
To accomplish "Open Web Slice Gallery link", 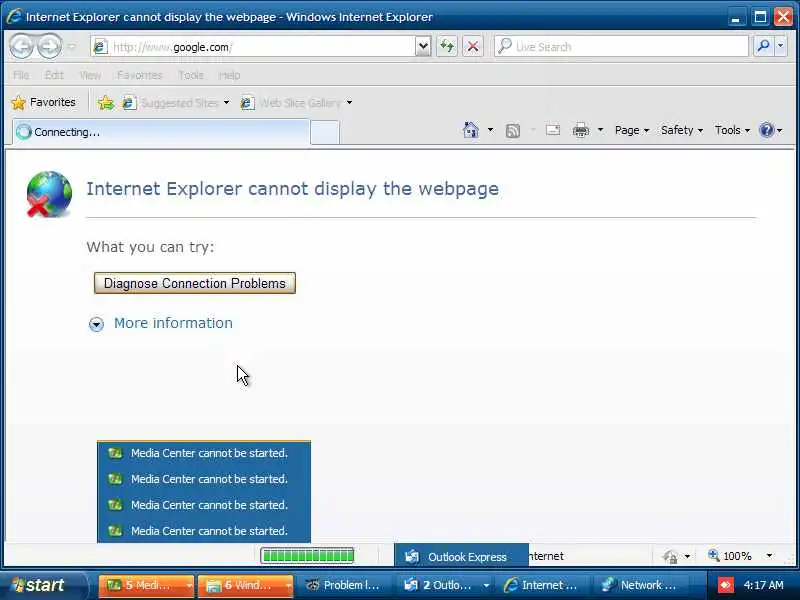I will [x=296, y=103].
